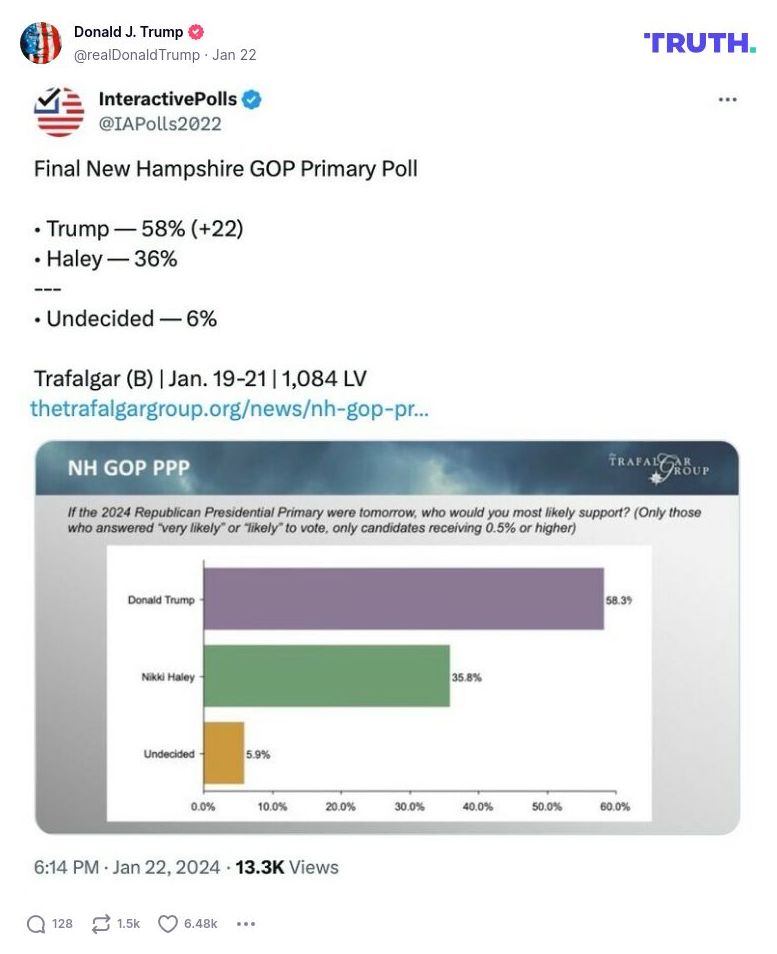Viewport: 777px width, 954px height.
Task: Click the verified checkmark beside InteractivePolls
Action: point(253,99)
